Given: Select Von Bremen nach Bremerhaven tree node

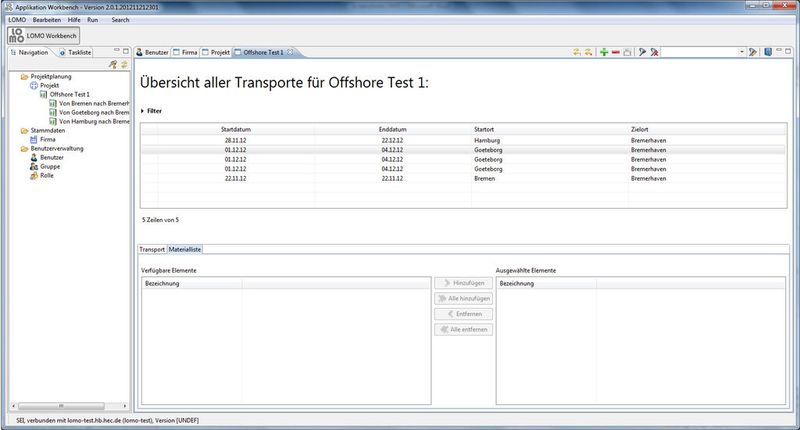Looking at the screenshot, I should (93, 104).
